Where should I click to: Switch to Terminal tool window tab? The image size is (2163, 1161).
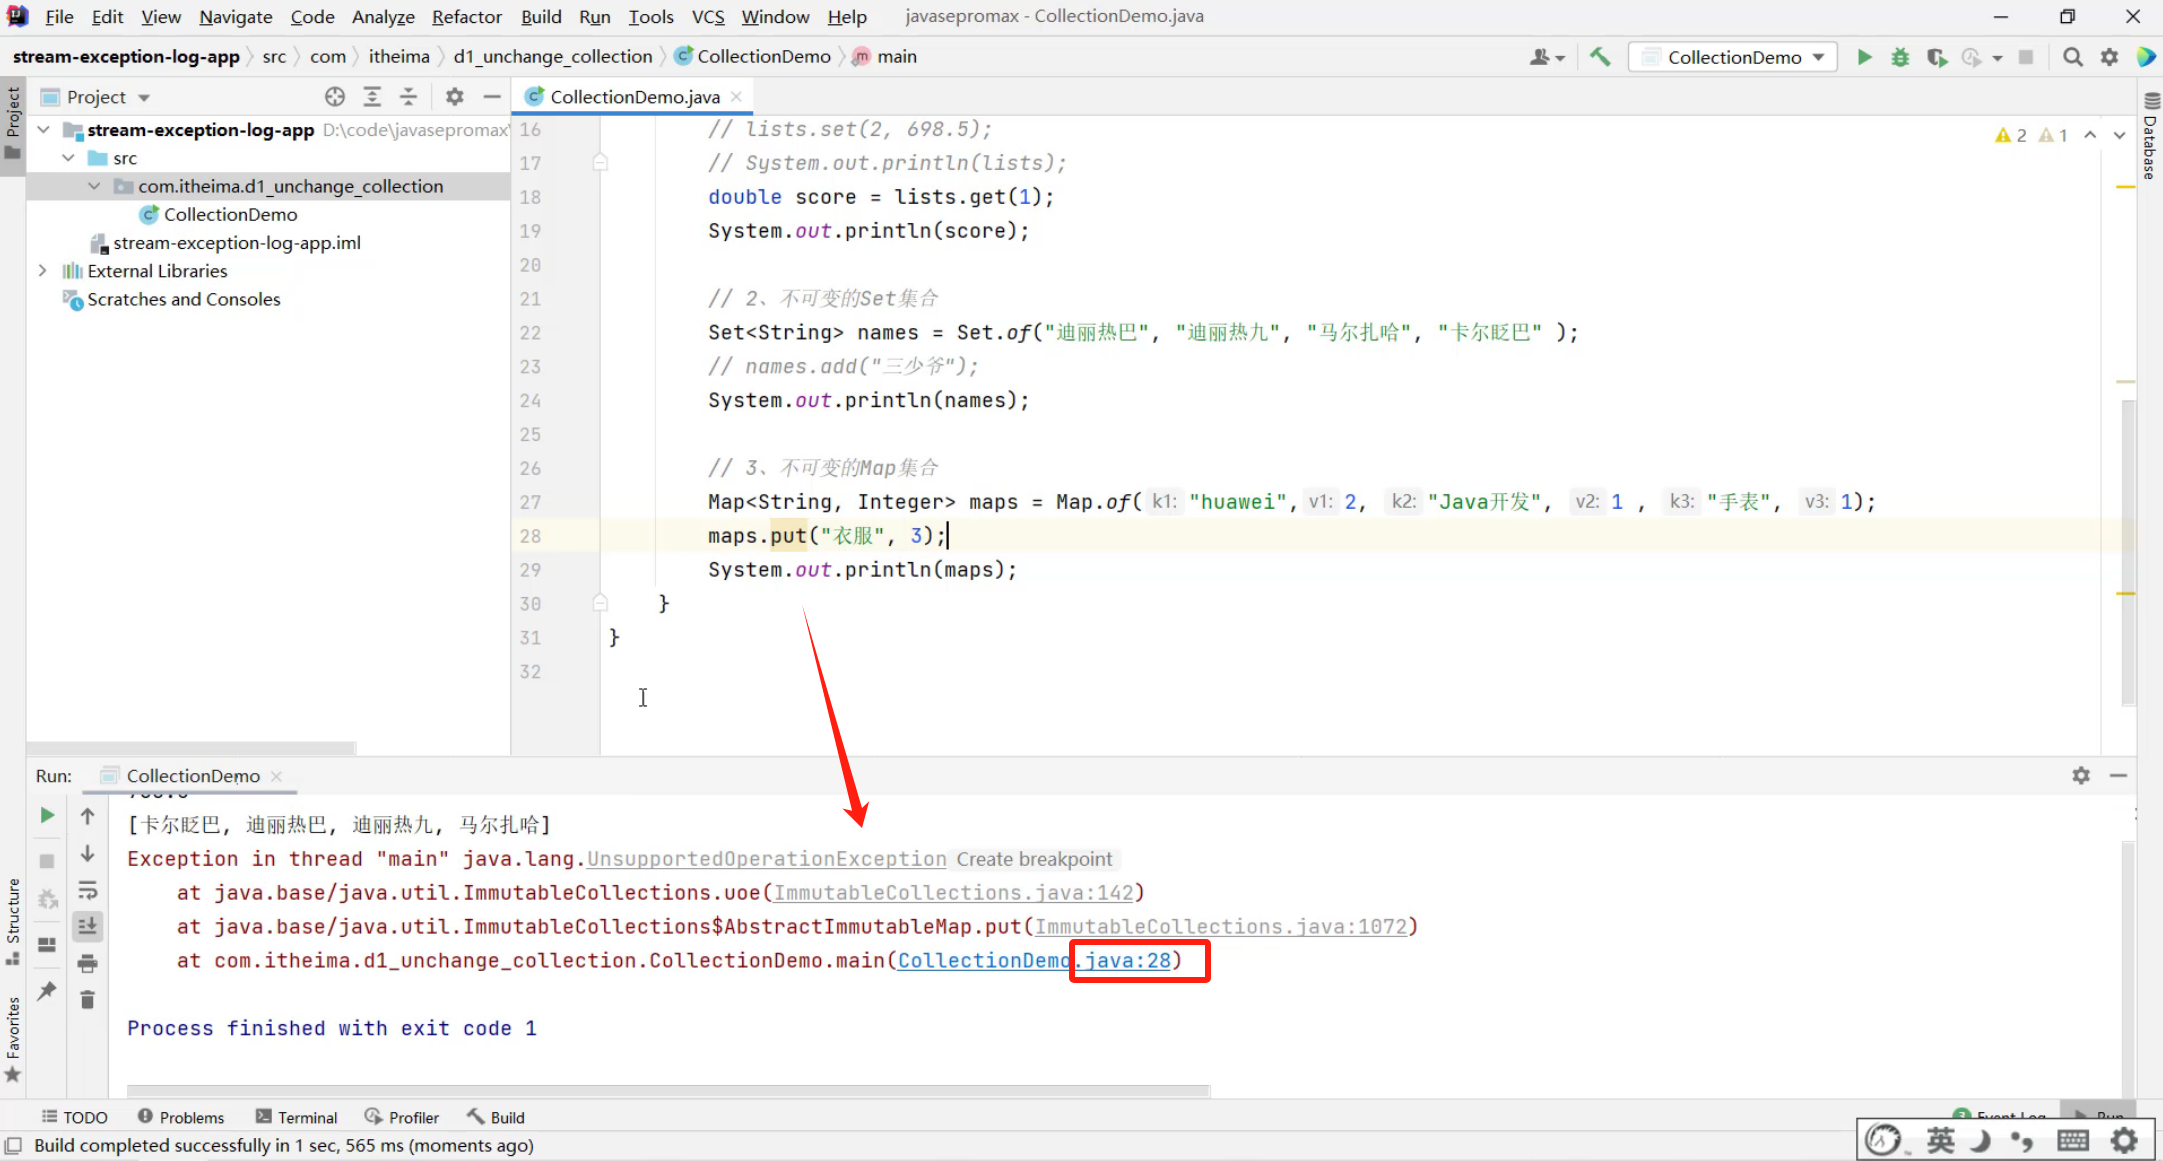pyautogui.click(x=297, y=1117)
